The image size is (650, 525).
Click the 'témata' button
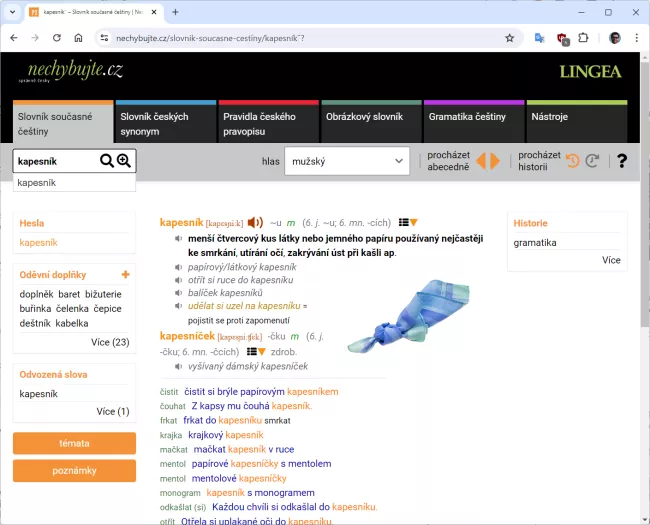point(74,443)
